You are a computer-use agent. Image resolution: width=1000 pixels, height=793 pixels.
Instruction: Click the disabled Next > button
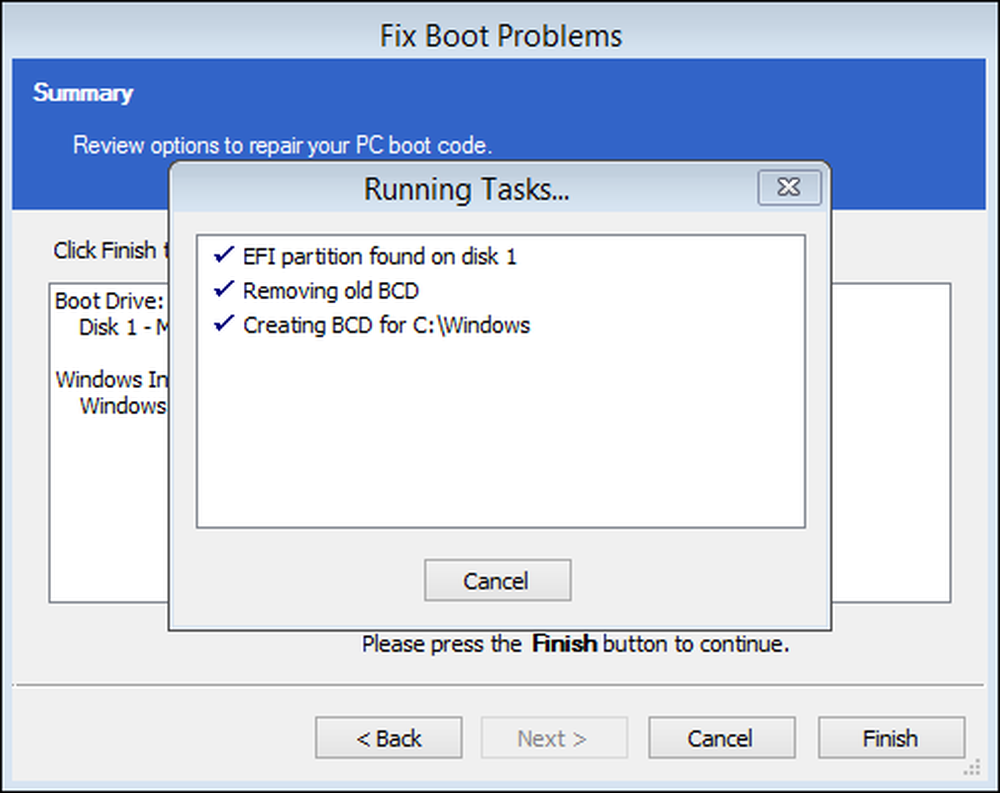554,737
